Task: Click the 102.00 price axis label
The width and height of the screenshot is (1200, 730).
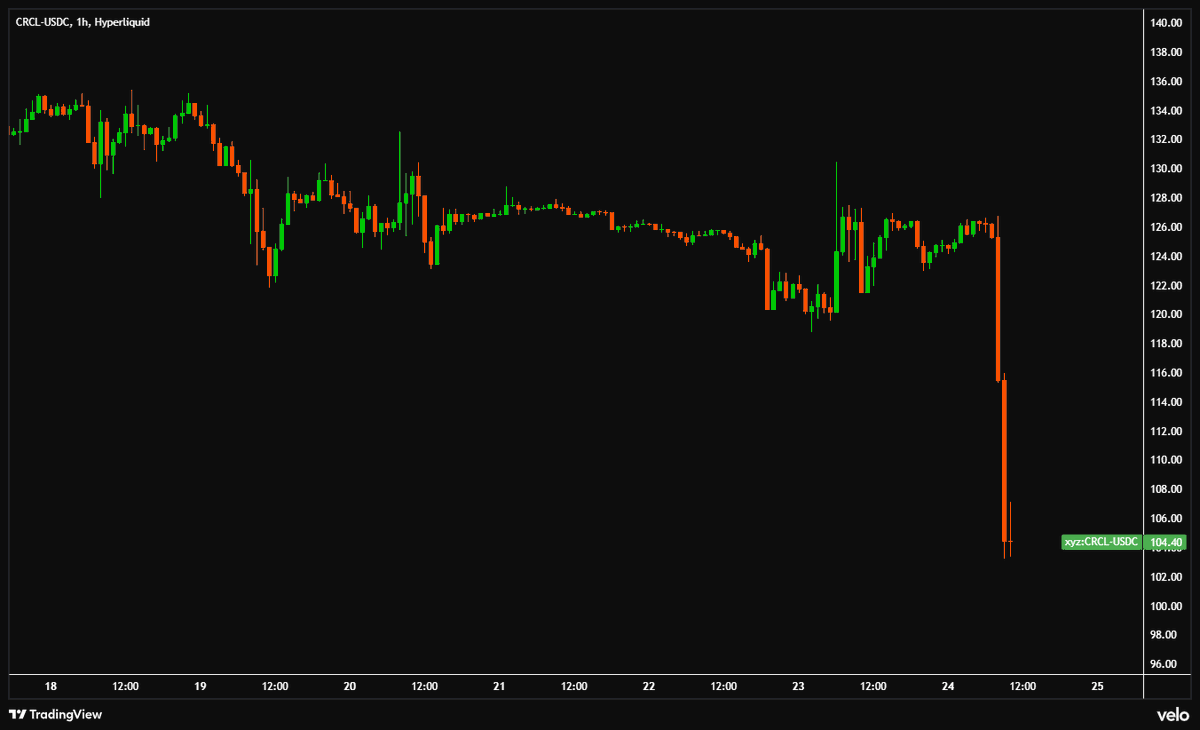Action: click(x=1167, y=577)
